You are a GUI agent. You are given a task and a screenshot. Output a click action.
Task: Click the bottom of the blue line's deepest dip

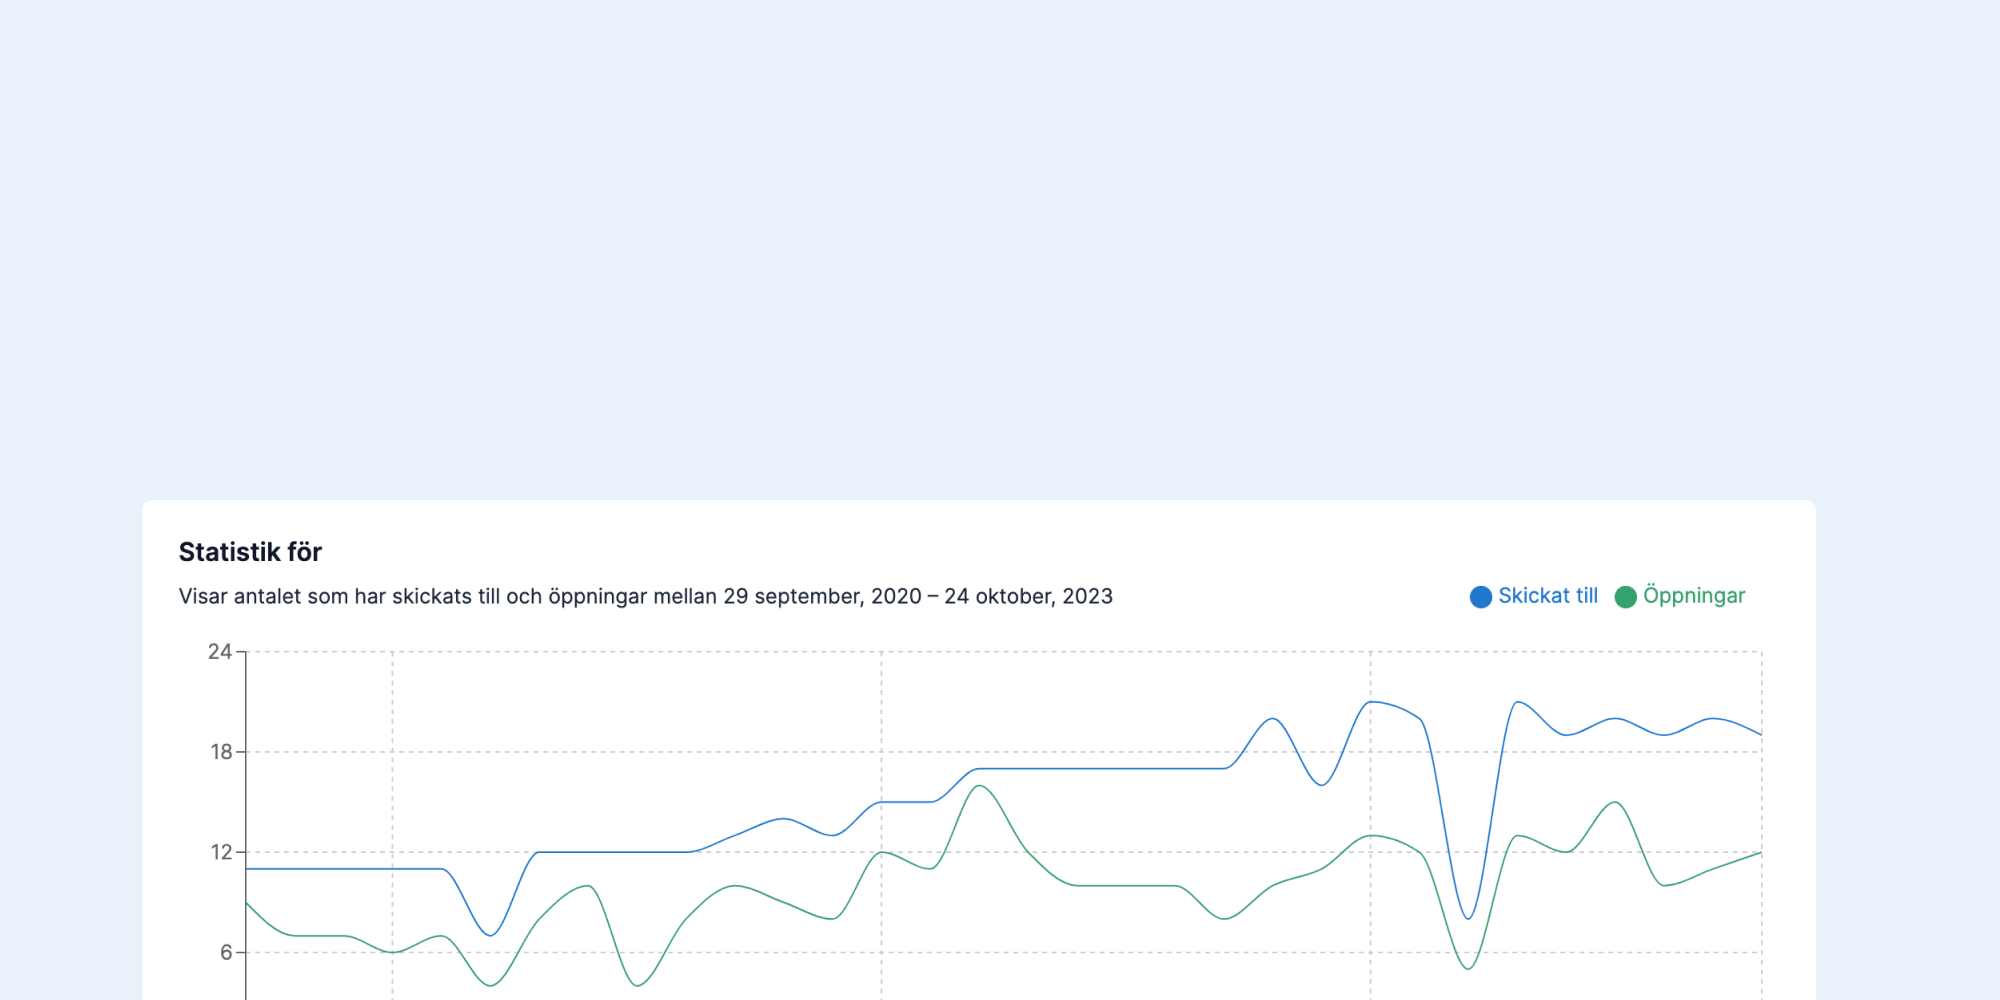(x=1468, y=918)
